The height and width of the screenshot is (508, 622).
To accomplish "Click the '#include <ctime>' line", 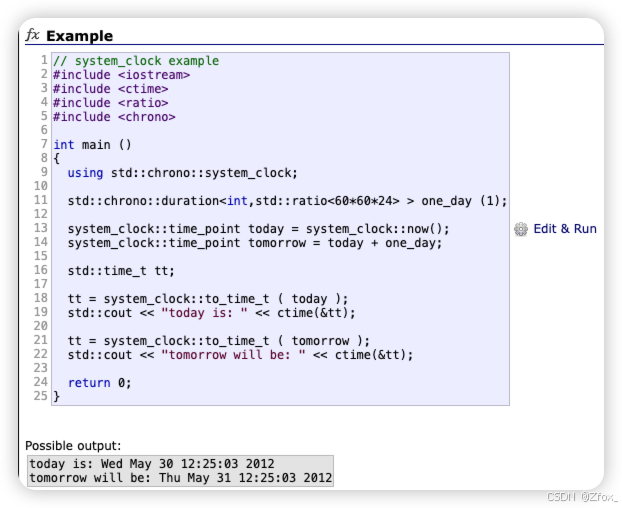I will tap(111, 88).
